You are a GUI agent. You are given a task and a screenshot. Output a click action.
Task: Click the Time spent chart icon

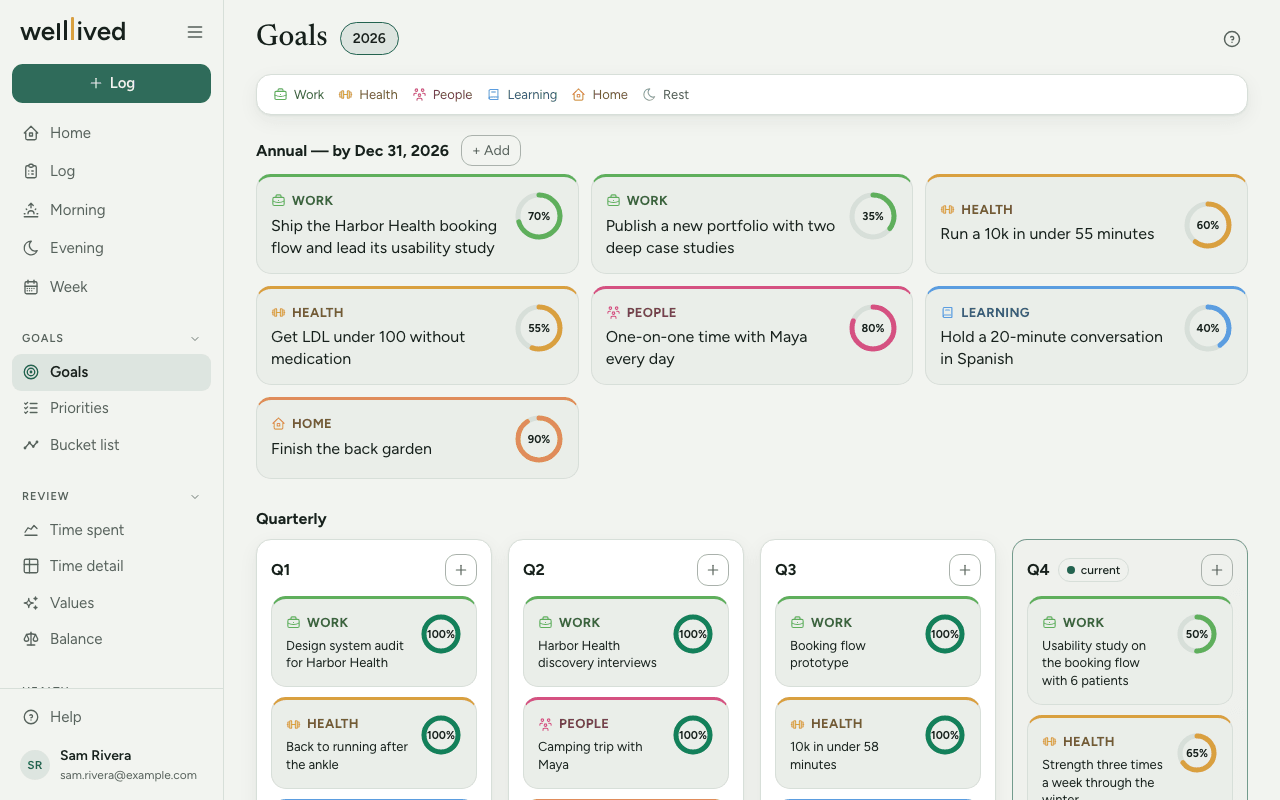[31, 530]
